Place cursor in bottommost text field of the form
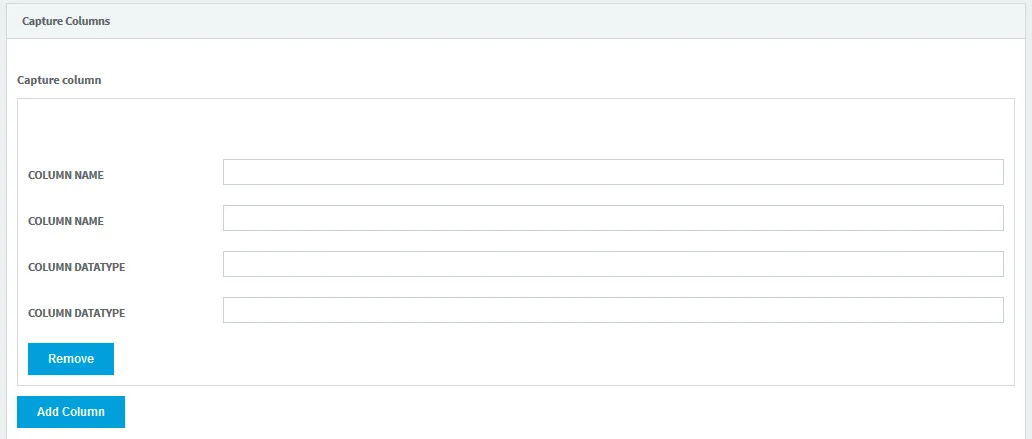Image resolution: width=1032 pixels, height=439 pixels. pos(612,310)
